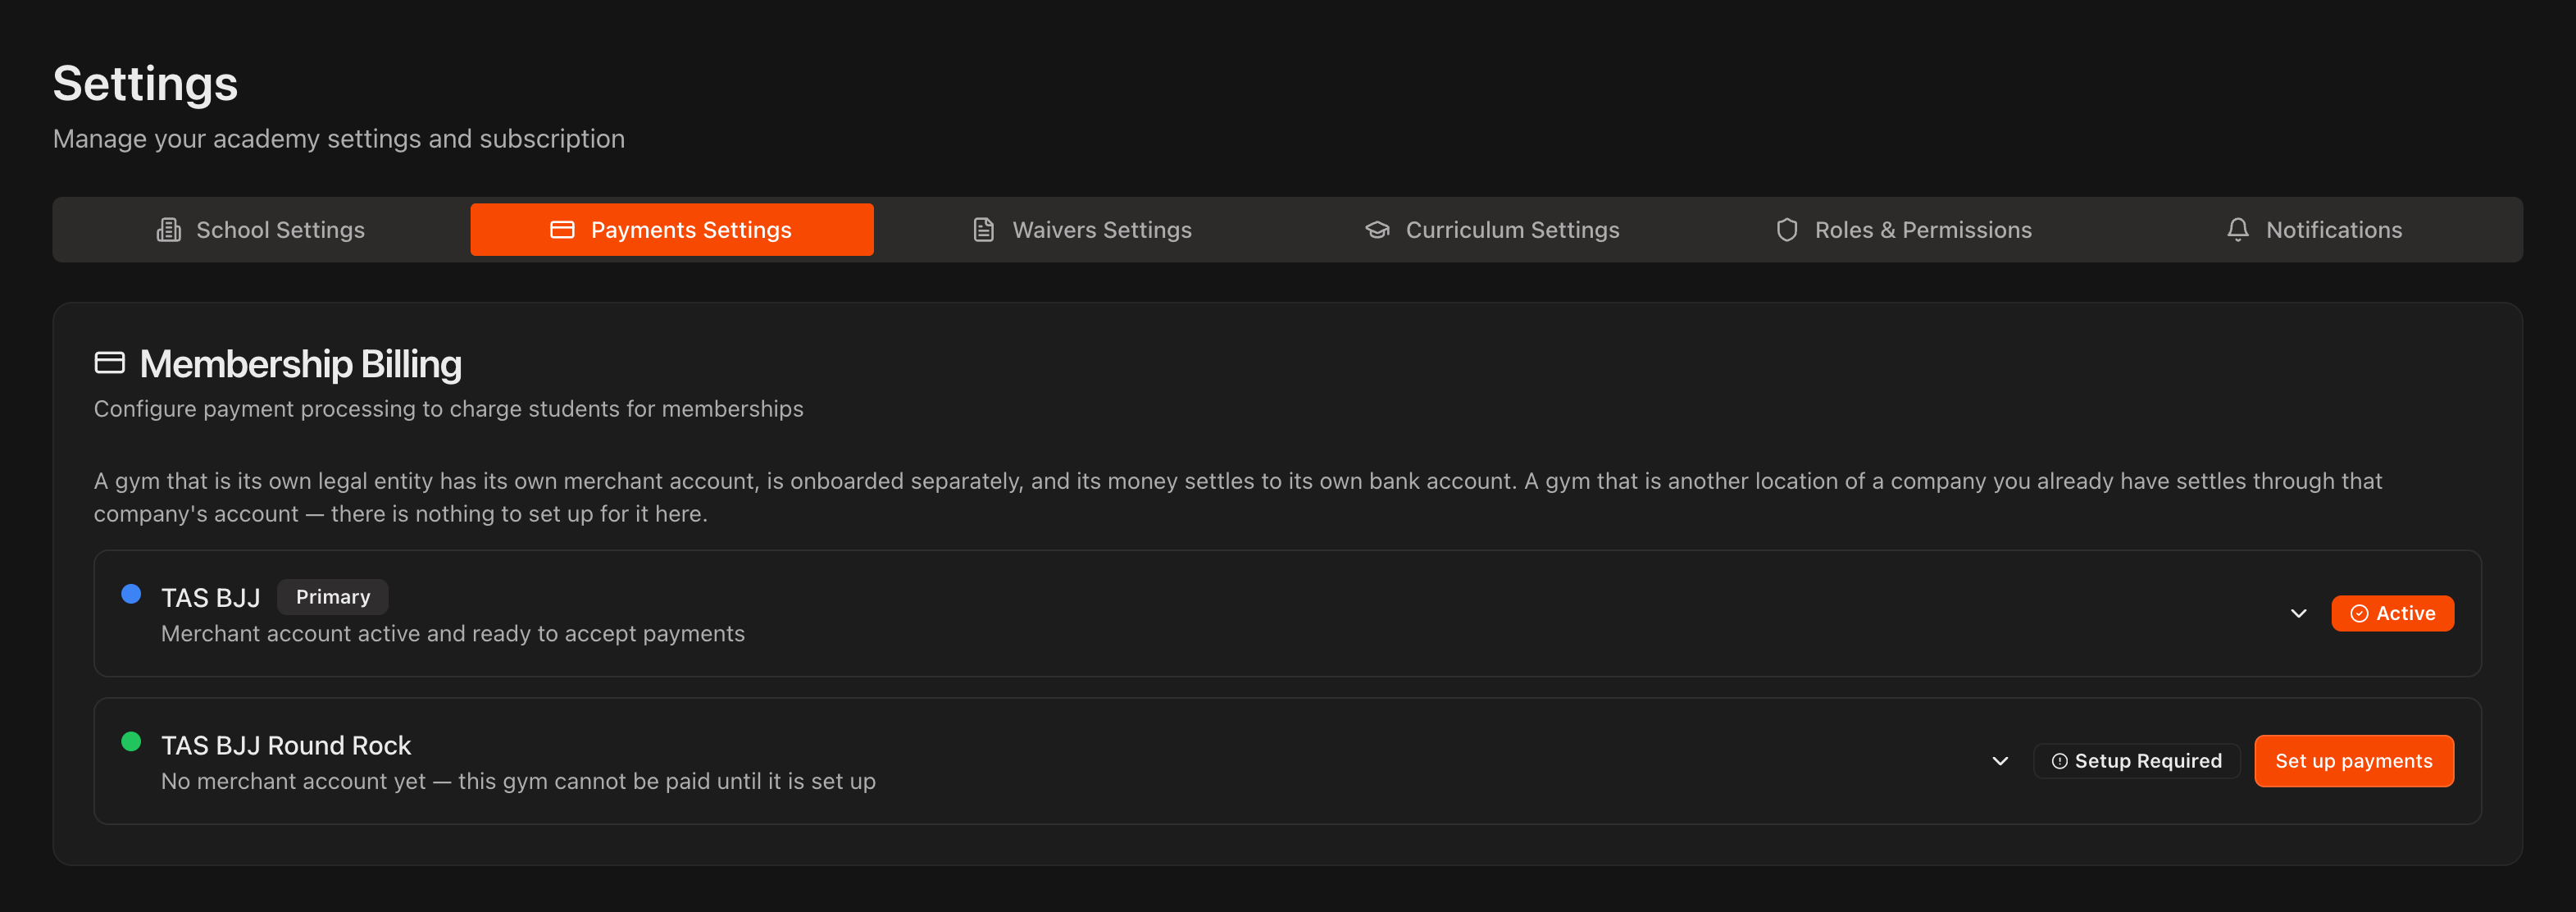Click the bell icon beside Notifications
This screenshot has width=2576, height=912.
[2238, 230]
